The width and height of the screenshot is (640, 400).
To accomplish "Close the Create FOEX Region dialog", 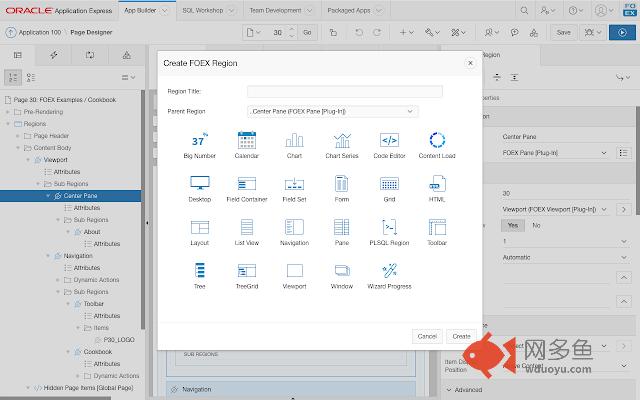I will [470, 63].
